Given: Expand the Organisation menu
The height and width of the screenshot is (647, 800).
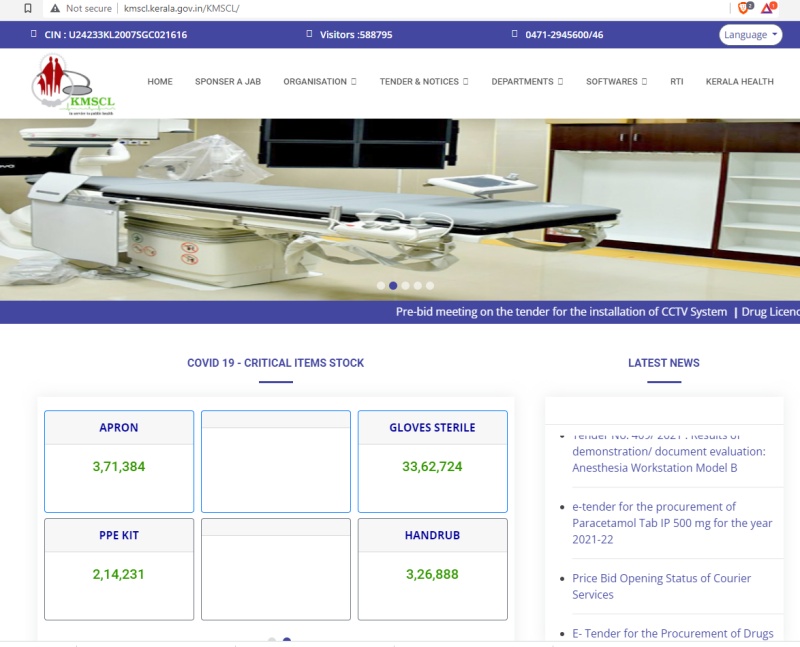Looking at the screenshot, I should tap(319, 82).
